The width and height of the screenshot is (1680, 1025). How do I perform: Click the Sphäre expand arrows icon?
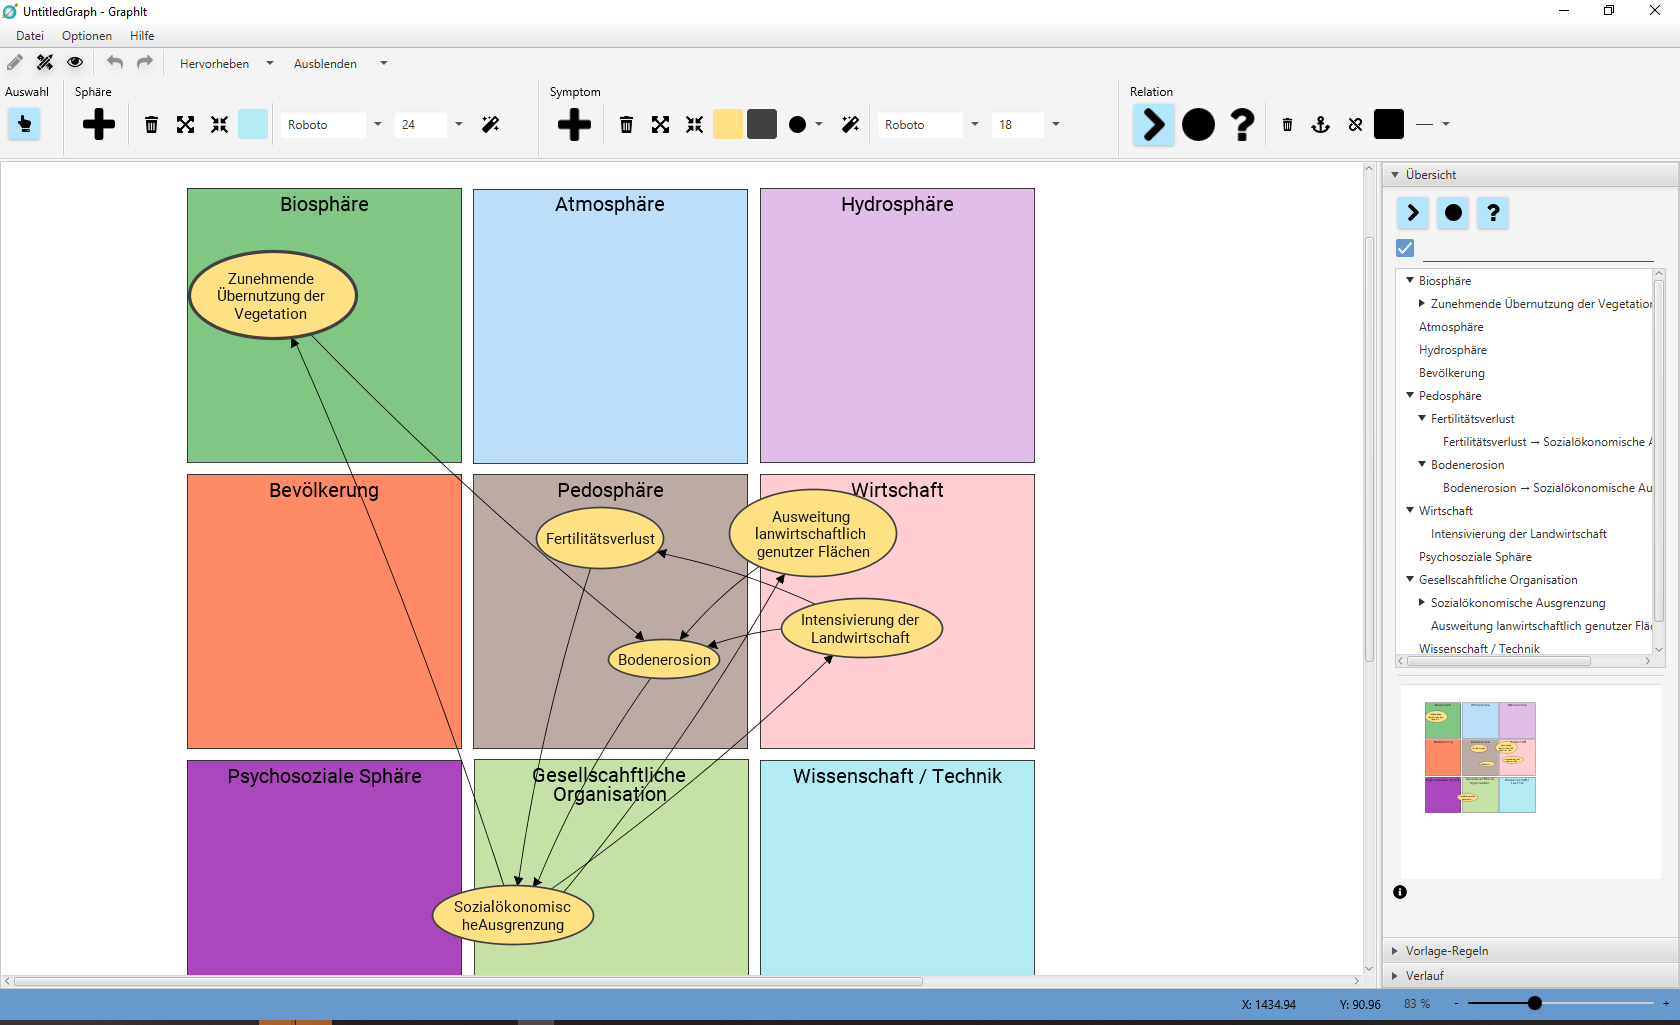pos(185,125)
